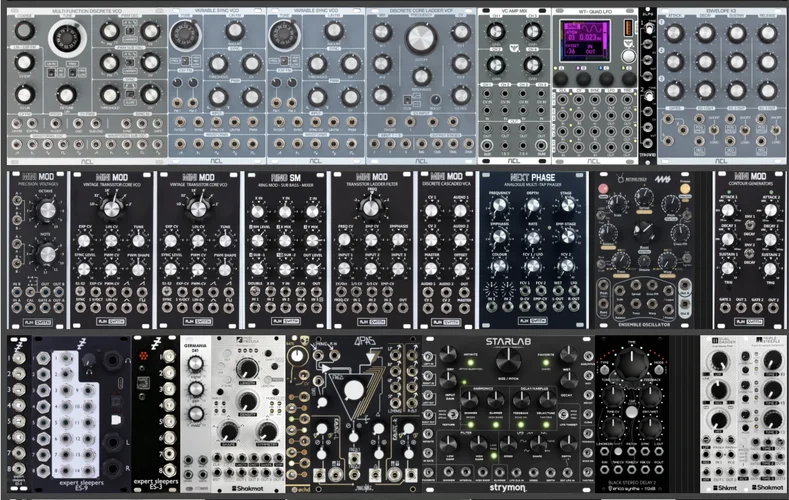
Task: Click the NOTE knob on Mini Mod Precision Voltages
Action: click(47, 254)
